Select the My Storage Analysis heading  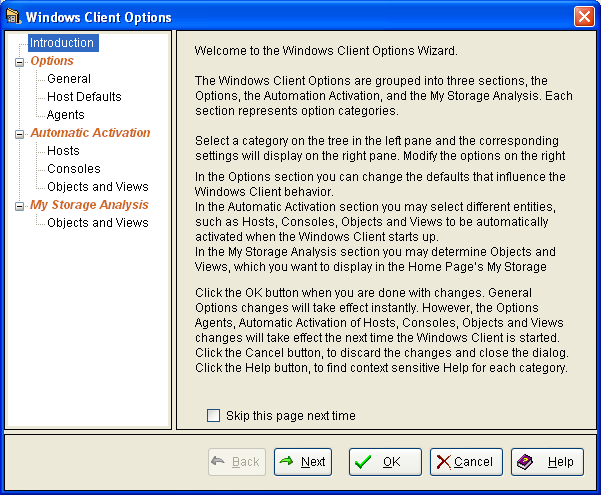89,205
